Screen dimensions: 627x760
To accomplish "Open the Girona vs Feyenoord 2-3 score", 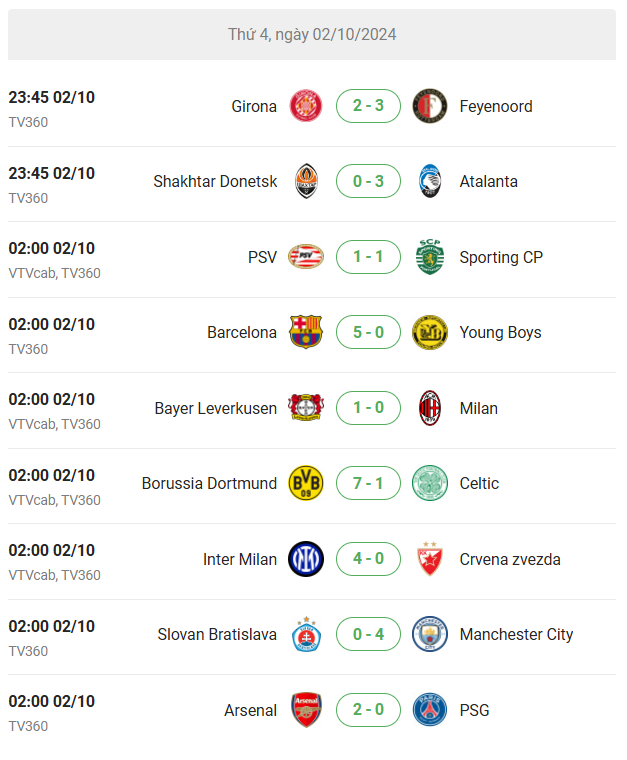I will point(368,106).
